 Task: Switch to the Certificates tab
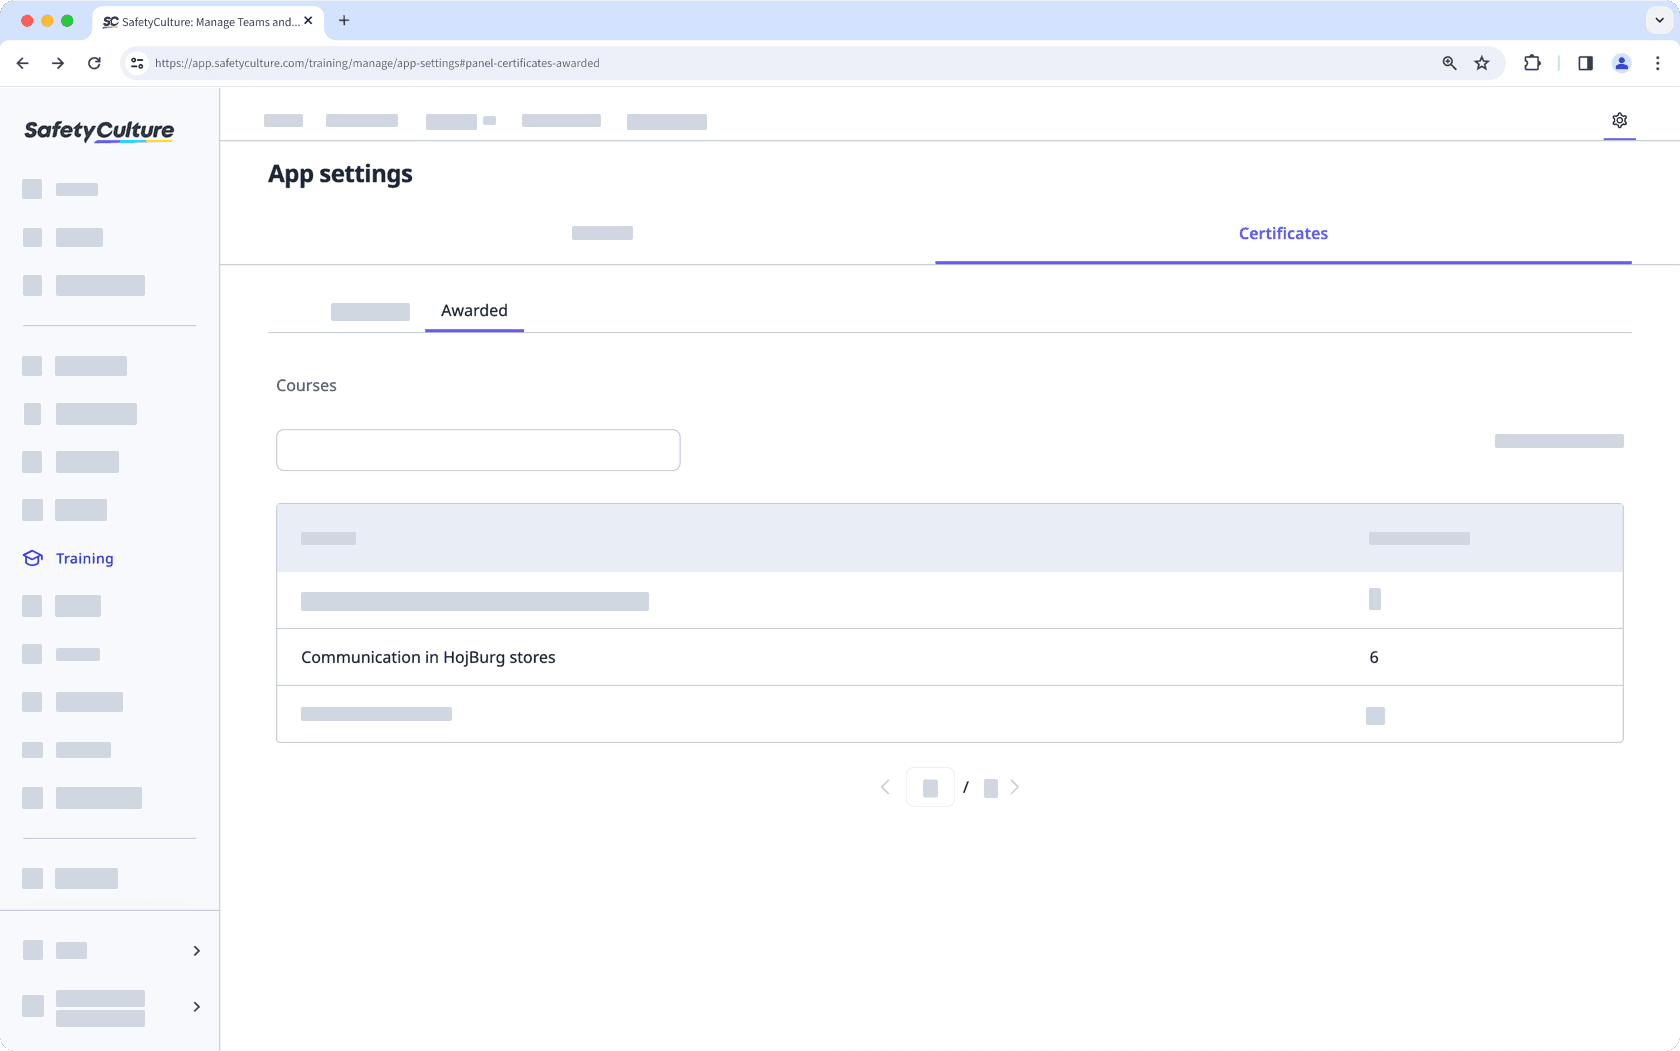[x=1283, y=233]
